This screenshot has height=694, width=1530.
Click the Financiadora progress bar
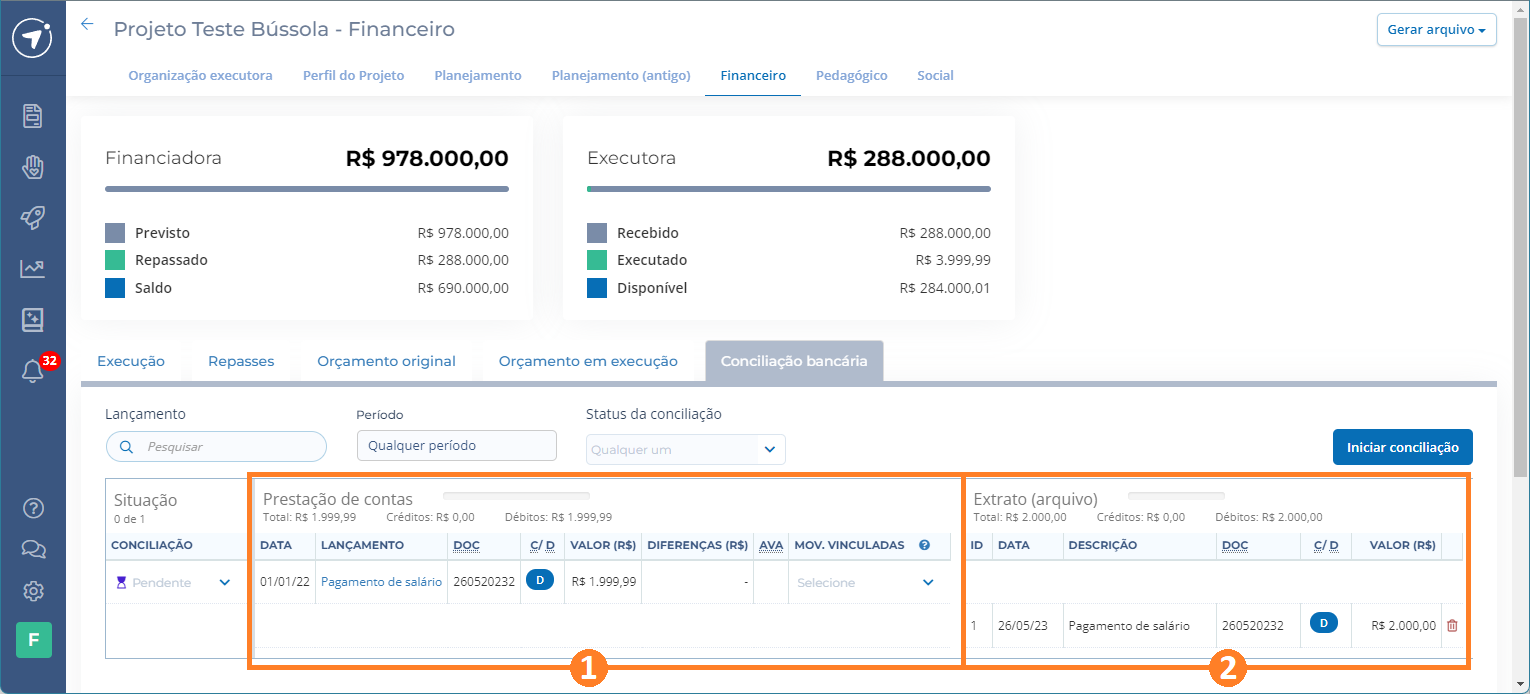point(307,188)
